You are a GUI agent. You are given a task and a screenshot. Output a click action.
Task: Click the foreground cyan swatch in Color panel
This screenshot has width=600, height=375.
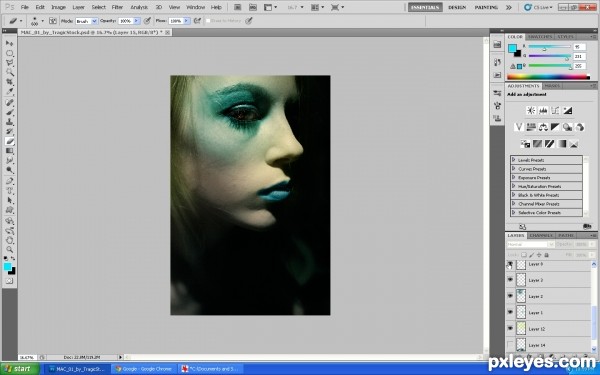512,49
